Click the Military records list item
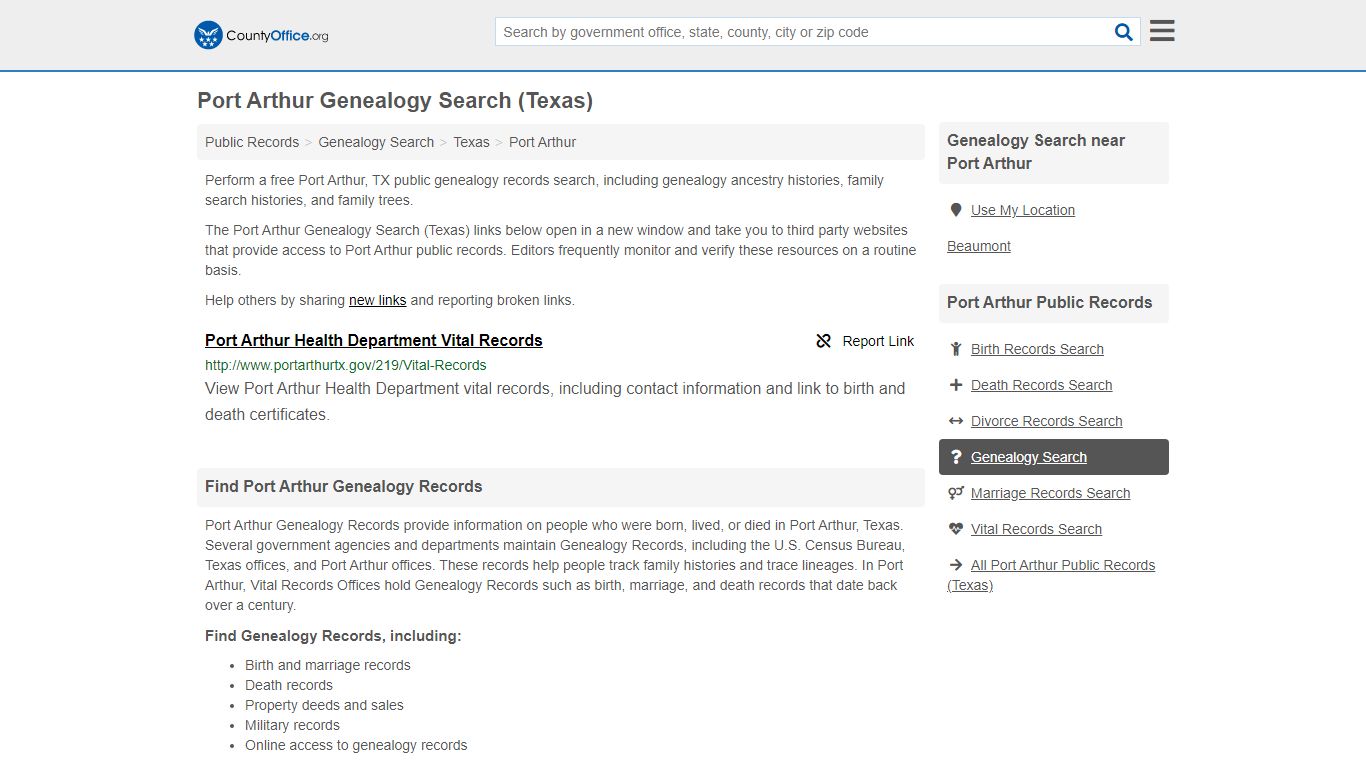1366x768 pixels. [x=292, y=725]
